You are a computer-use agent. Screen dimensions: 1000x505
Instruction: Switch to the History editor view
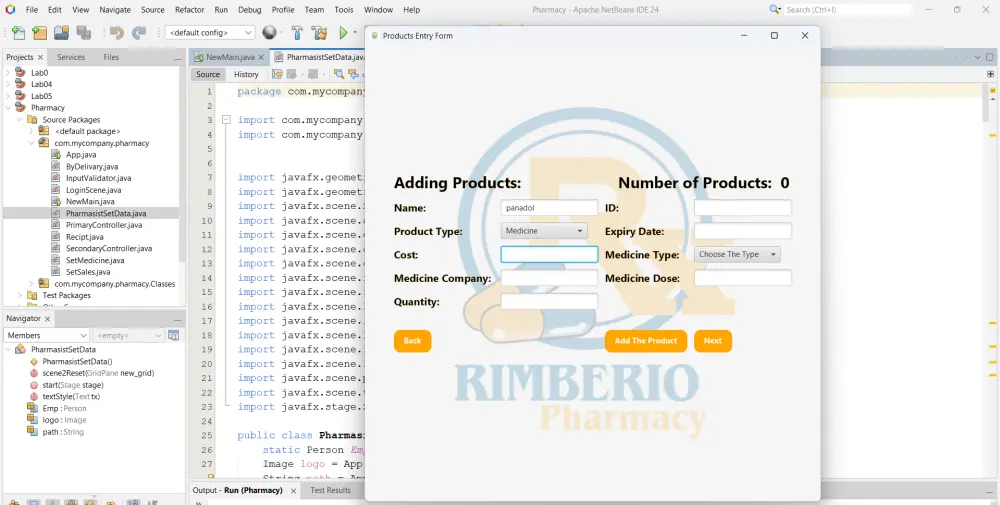pyautogui.click(x=246, y=75)
